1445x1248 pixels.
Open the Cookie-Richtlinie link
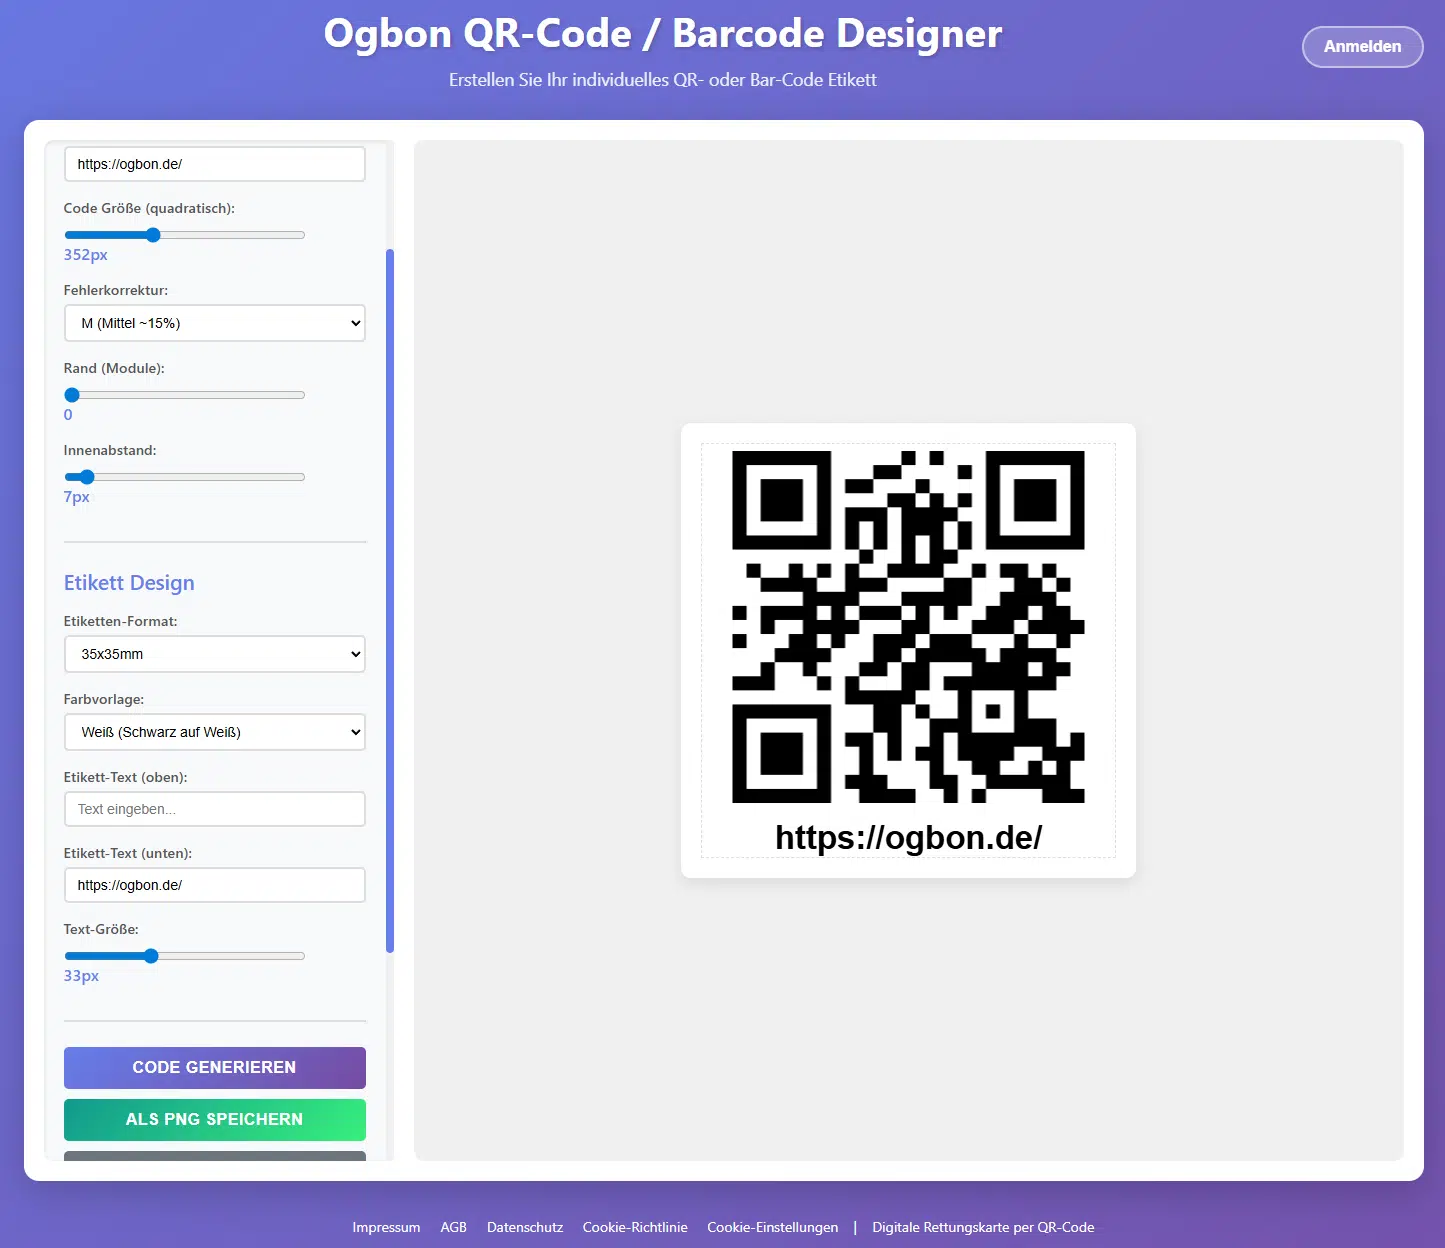tap(635, 1227)
